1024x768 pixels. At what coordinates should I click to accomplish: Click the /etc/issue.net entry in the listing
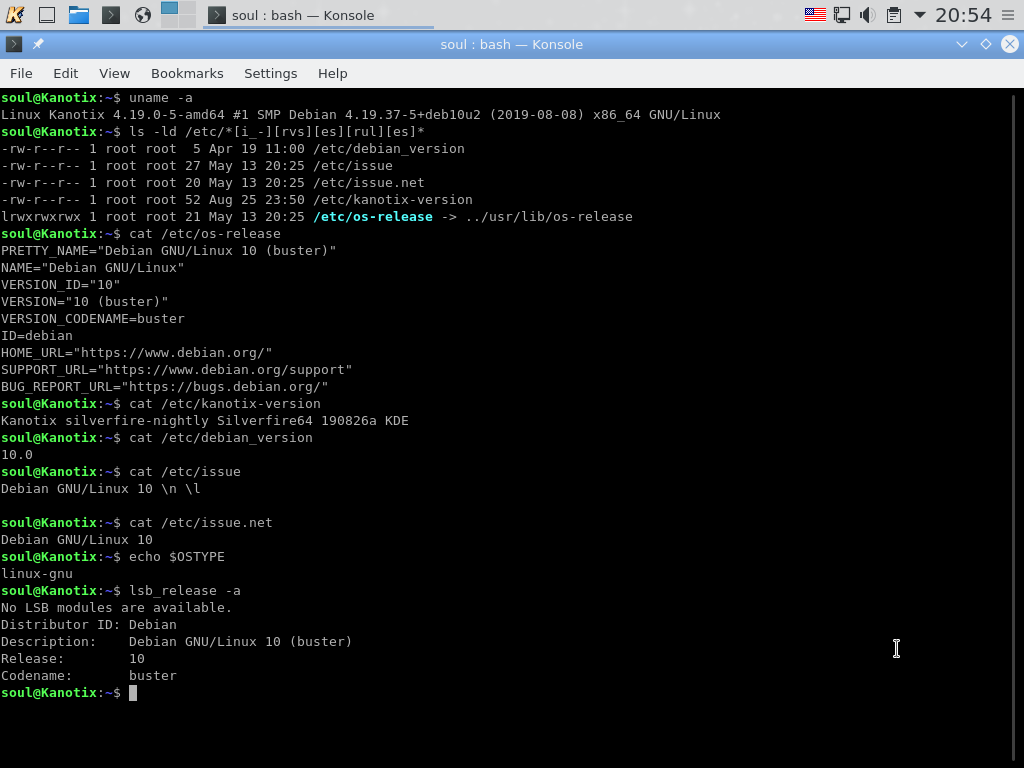(369, 183)
